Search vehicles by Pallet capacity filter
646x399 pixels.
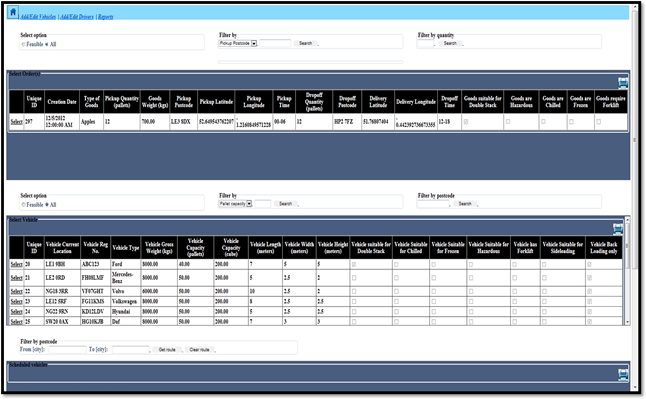286,204
